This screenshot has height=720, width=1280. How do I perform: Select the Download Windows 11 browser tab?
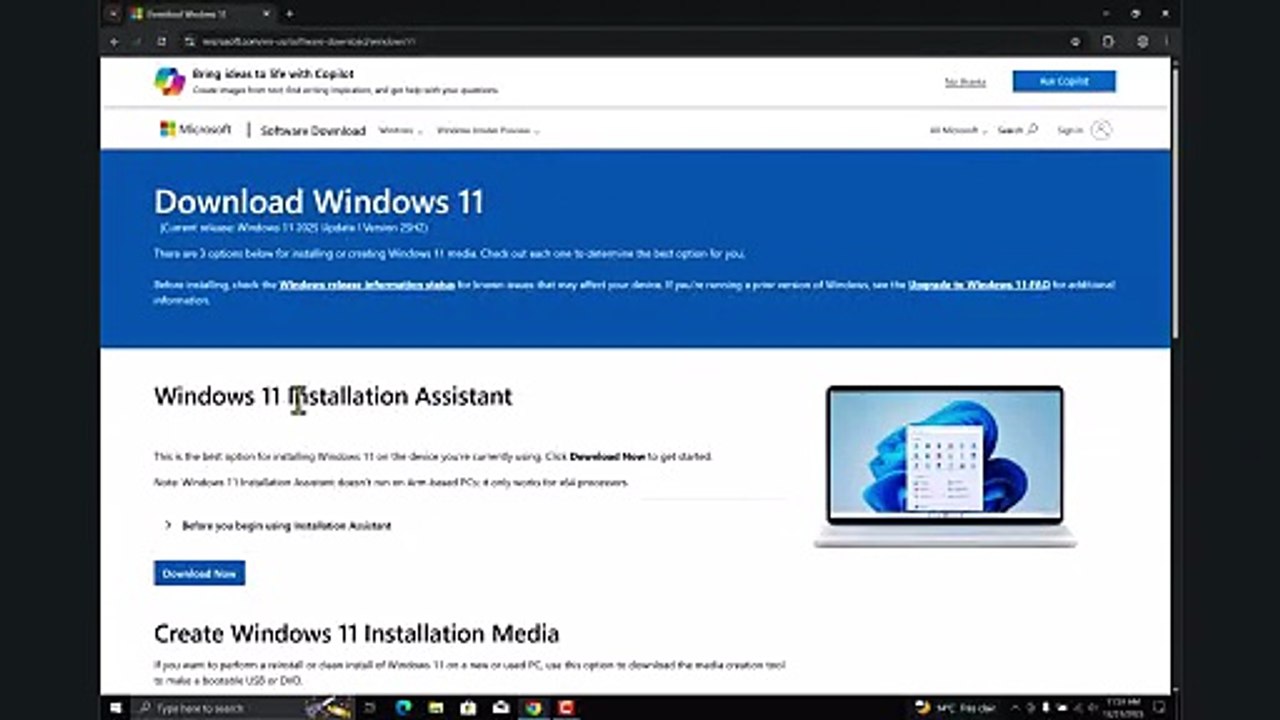[x=200, y=14]
